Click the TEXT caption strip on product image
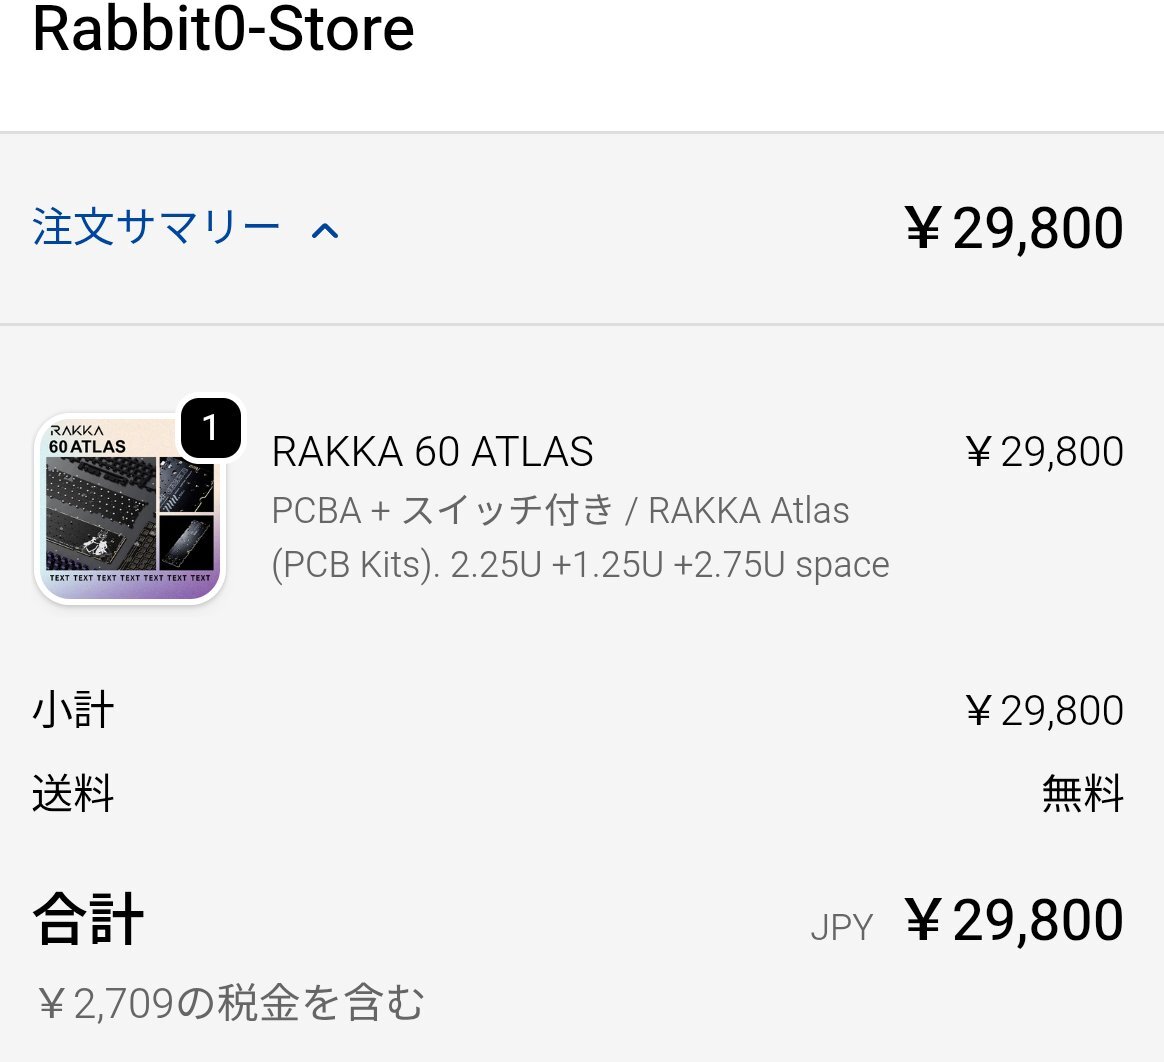The width and height of the screenshot is (1164, 1062). click(130, 578)
